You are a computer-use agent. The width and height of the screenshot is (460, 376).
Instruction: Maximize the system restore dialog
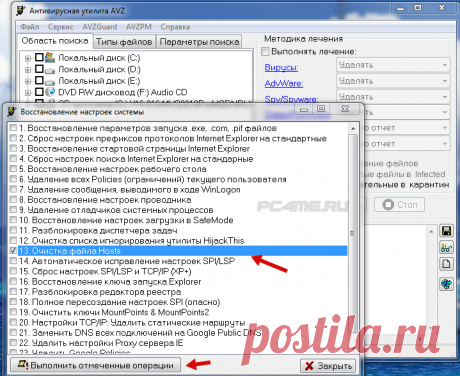(321, 109)
